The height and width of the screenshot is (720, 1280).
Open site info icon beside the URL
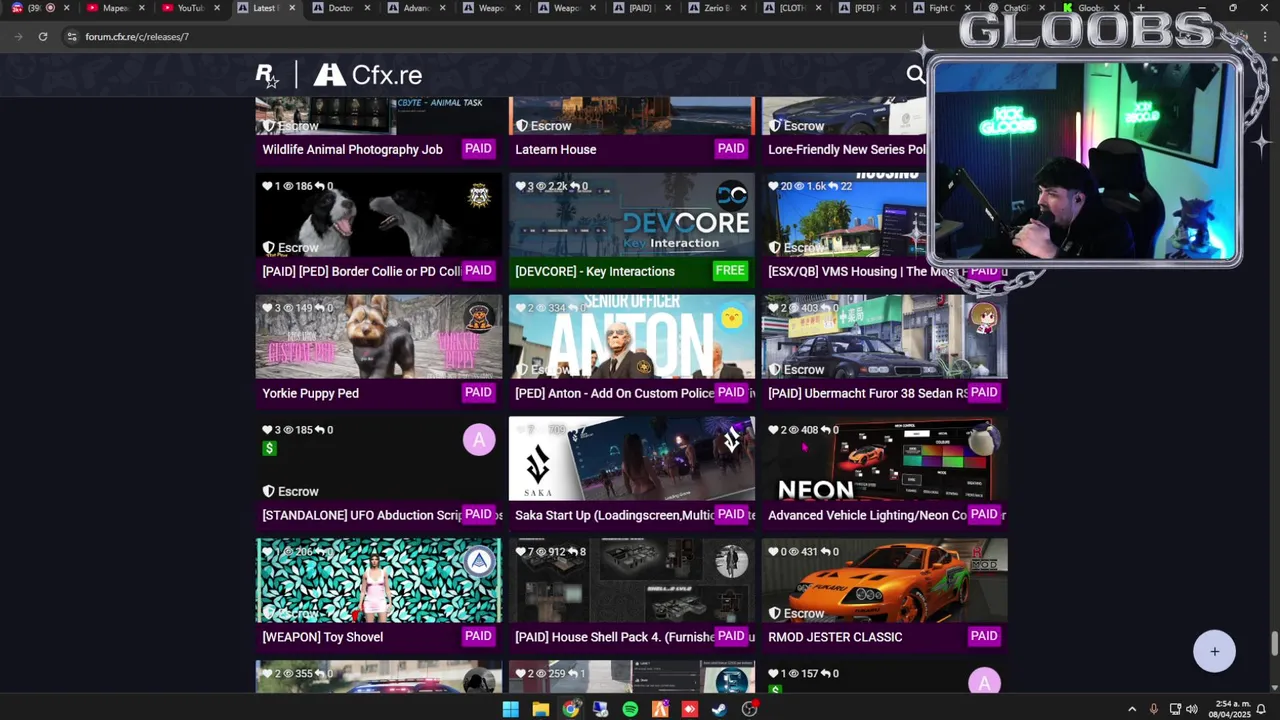click(x=71, y=37)
